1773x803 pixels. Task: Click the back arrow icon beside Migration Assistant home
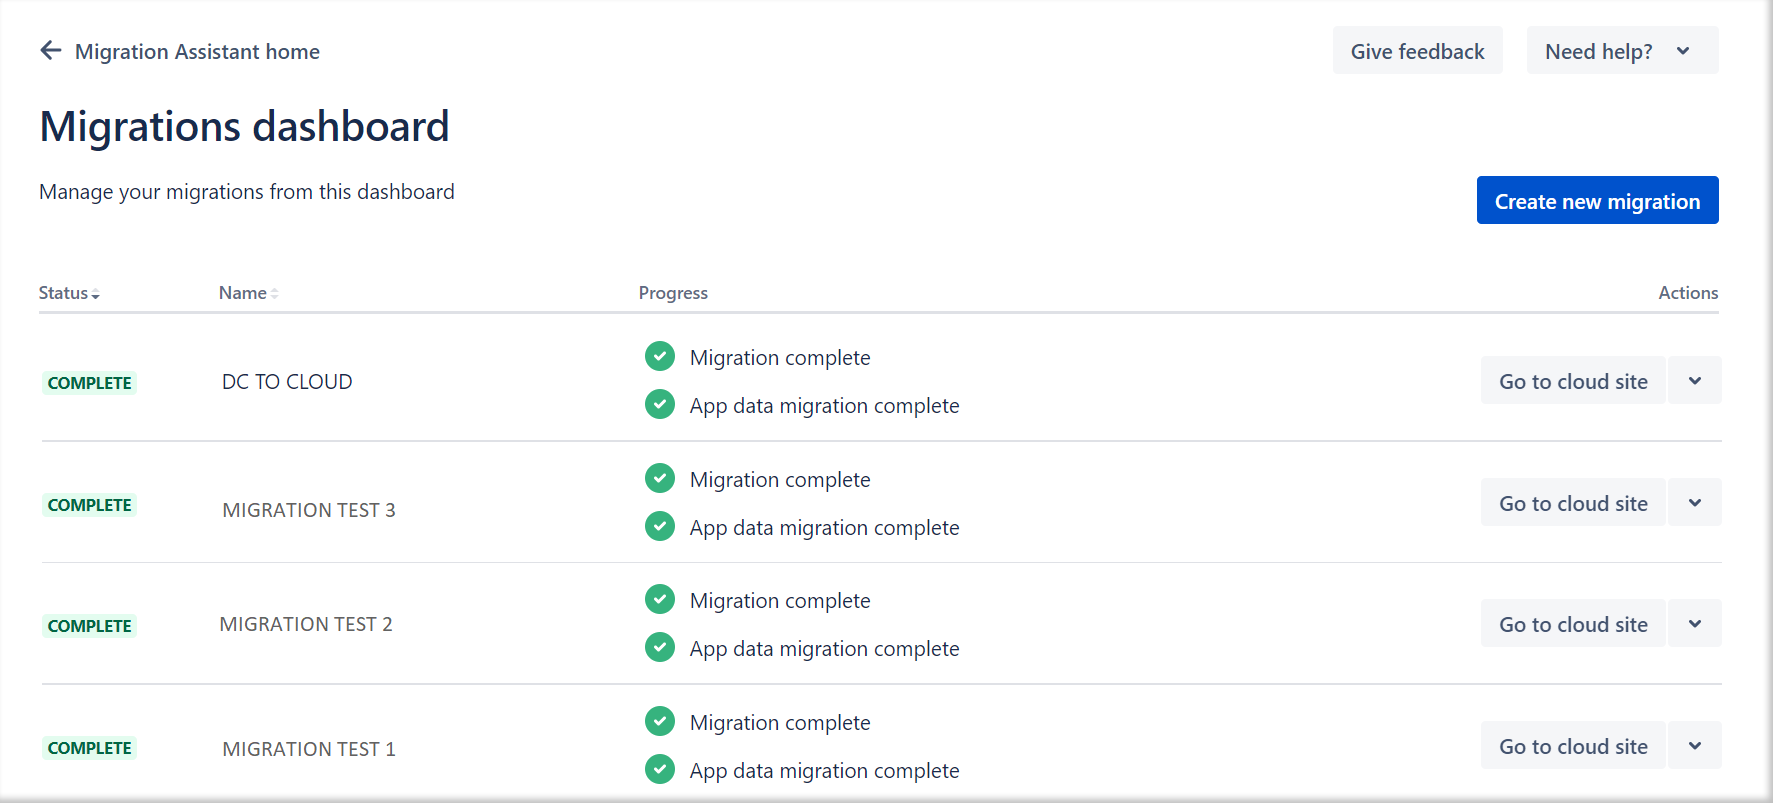(51, 51)
